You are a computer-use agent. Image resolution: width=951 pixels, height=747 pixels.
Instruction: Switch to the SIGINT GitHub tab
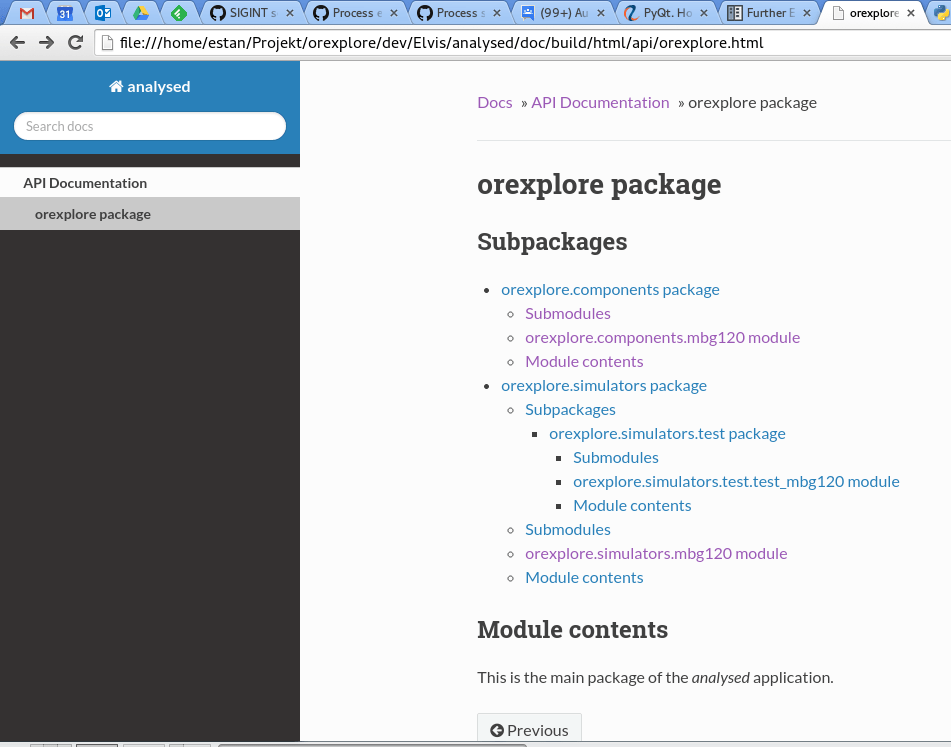click(x=252, y=13)
